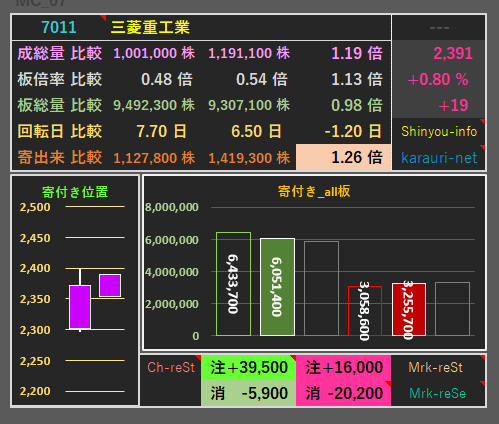Click the 寄付き_all板 chart title
499x424 pixels.
tap(314, 191)
